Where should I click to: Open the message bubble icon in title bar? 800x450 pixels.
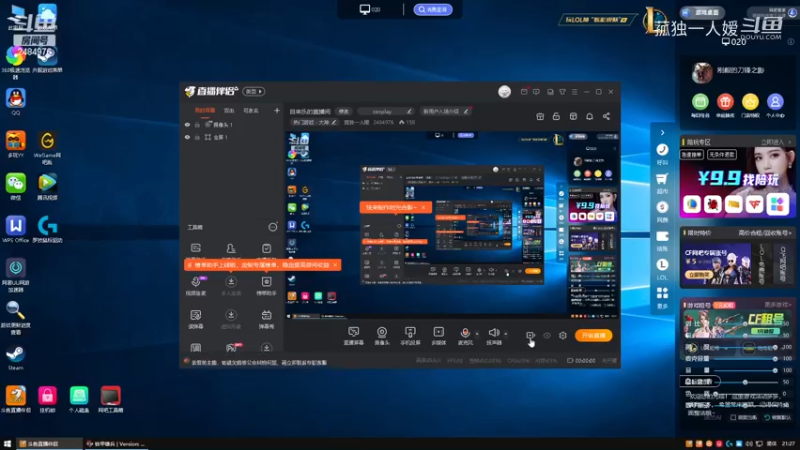(536, 92)
